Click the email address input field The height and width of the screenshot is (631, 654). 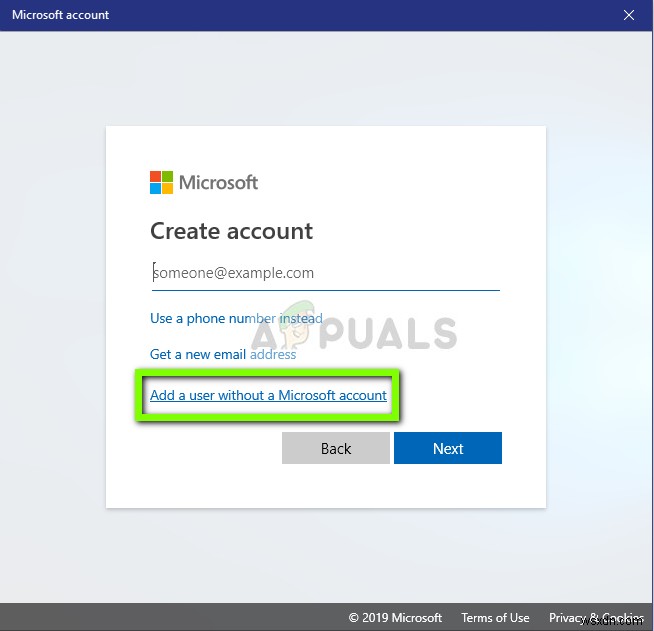coord(325,273)
